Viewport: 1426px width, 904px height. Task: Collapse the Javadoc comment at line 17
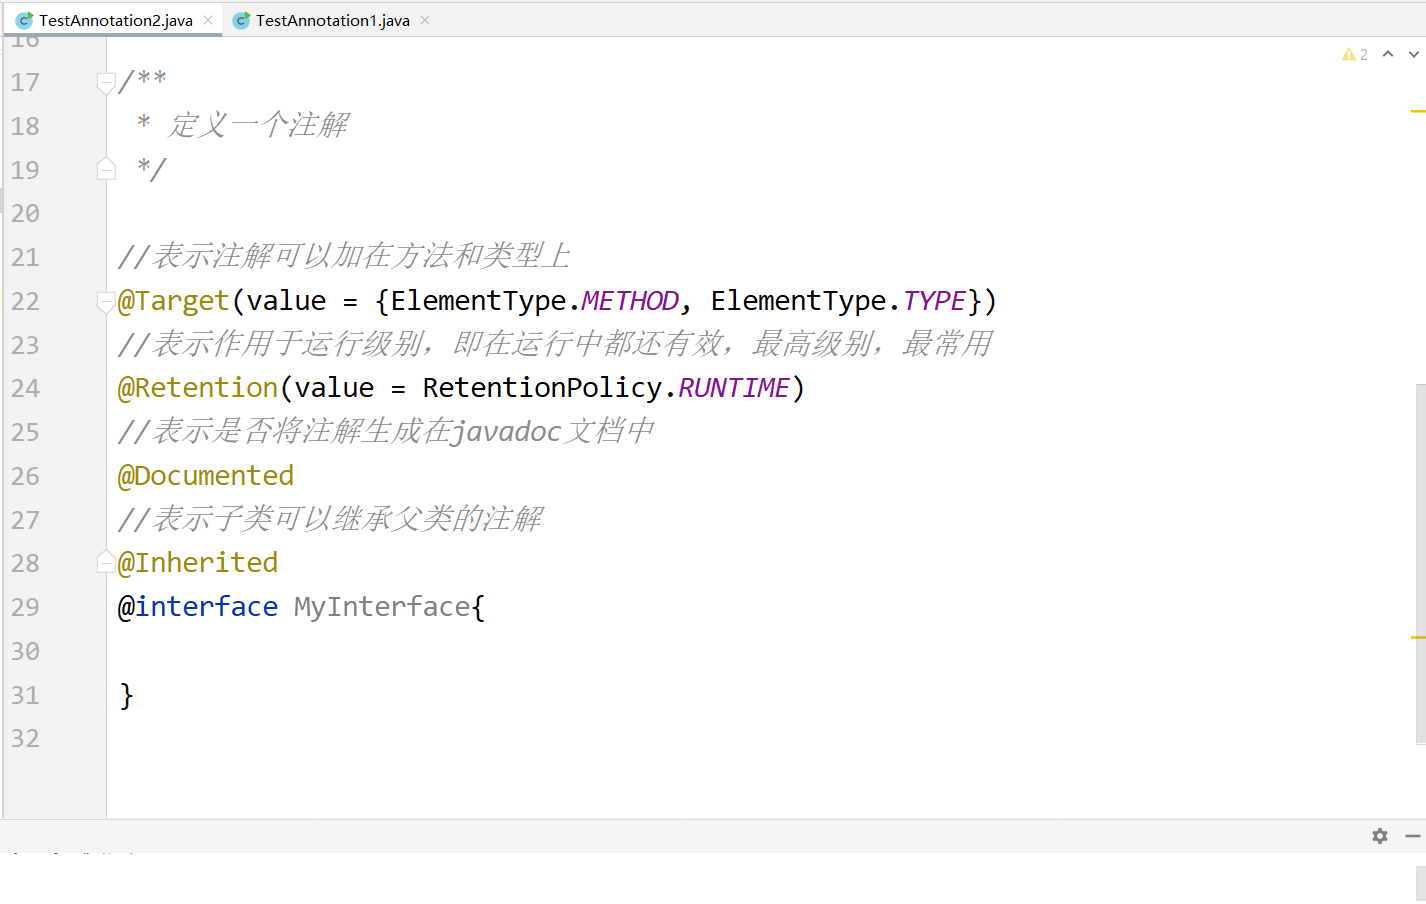pos(106,83)
